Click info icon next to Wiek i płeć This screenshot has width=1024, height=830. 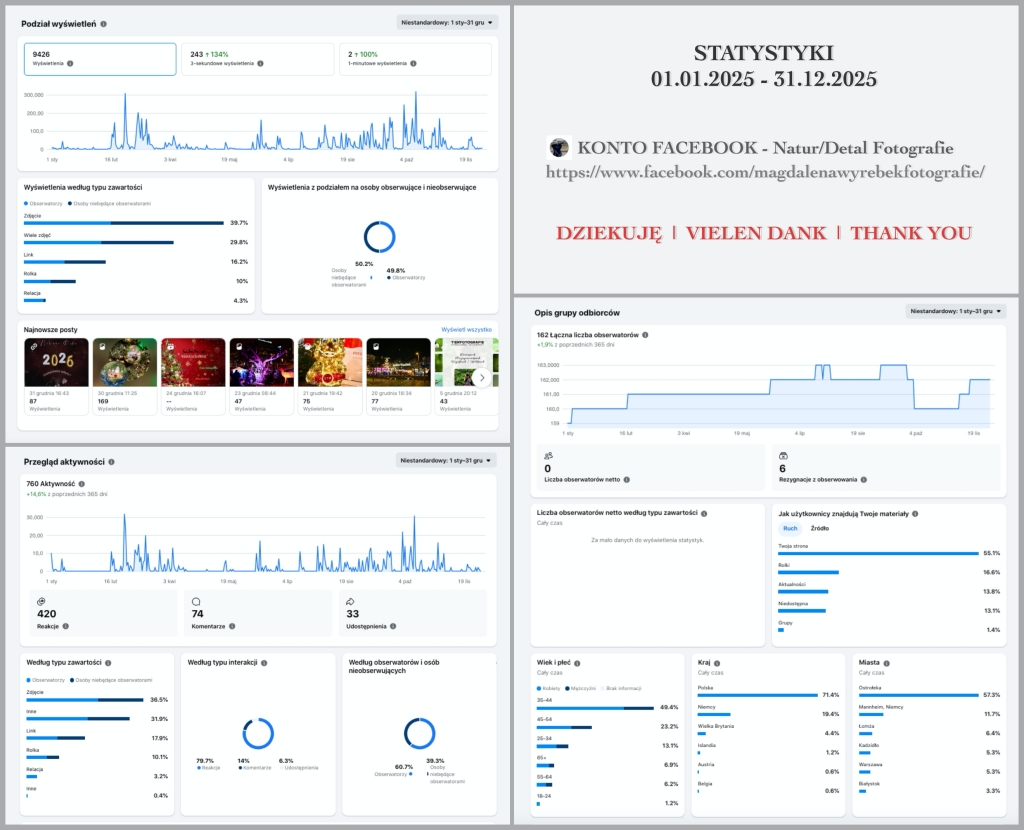577,663
